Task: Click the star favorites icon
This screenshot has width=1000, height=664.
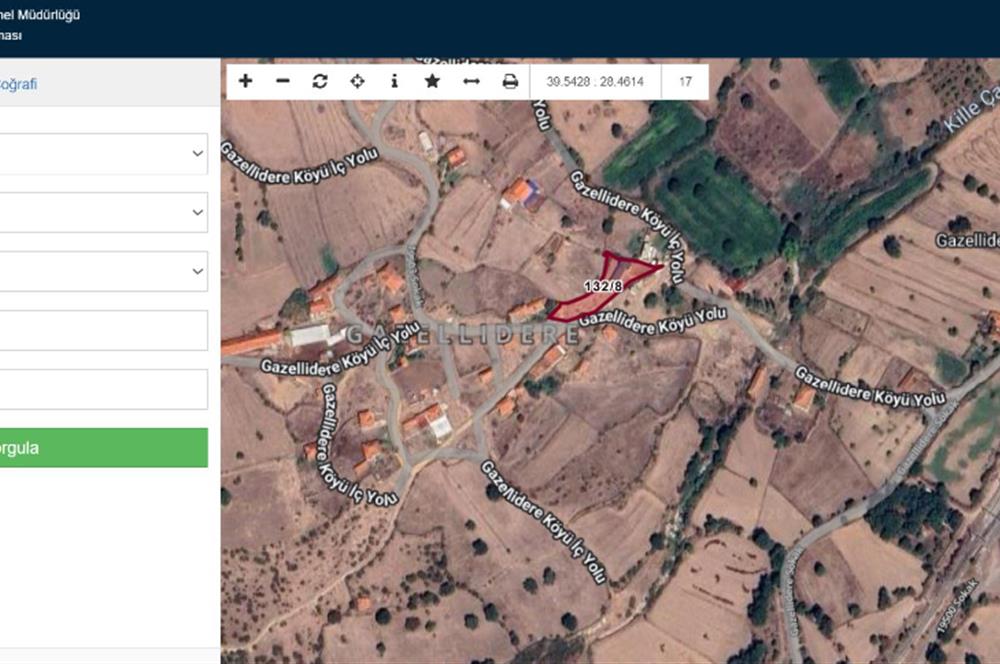Action: click(432, 81)
